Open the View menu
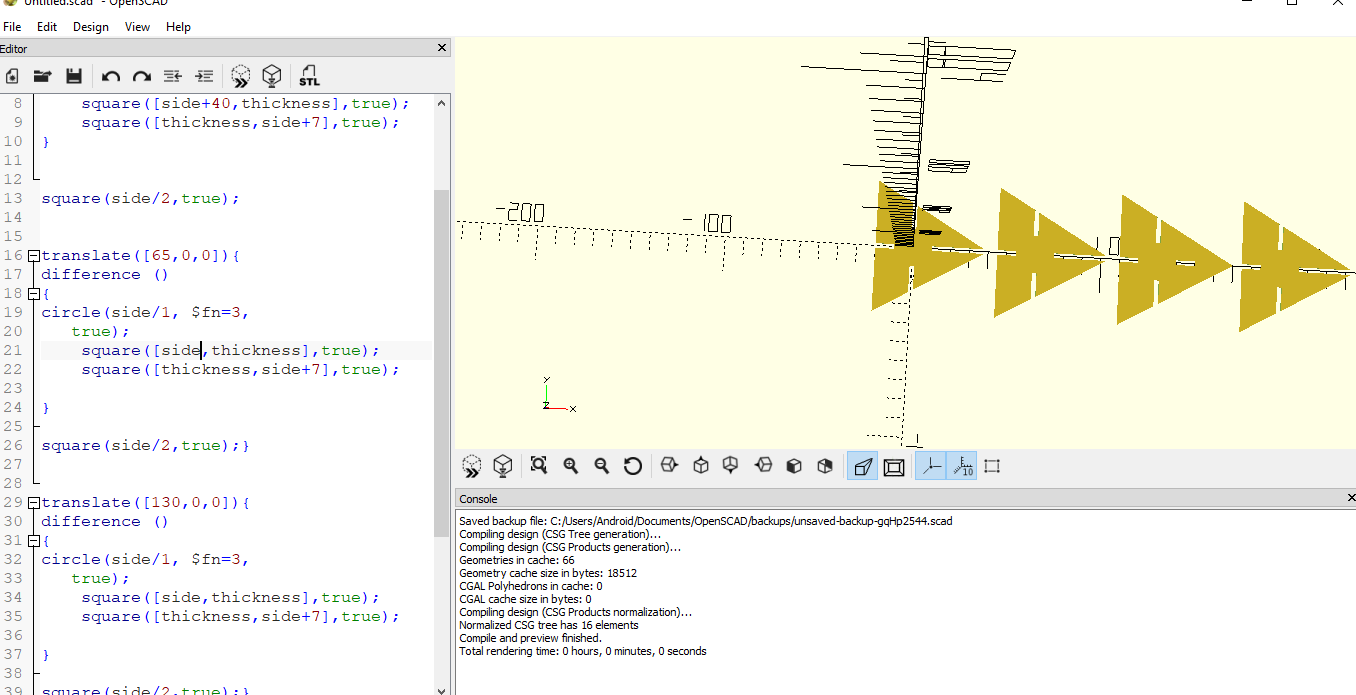 (137, 27)
